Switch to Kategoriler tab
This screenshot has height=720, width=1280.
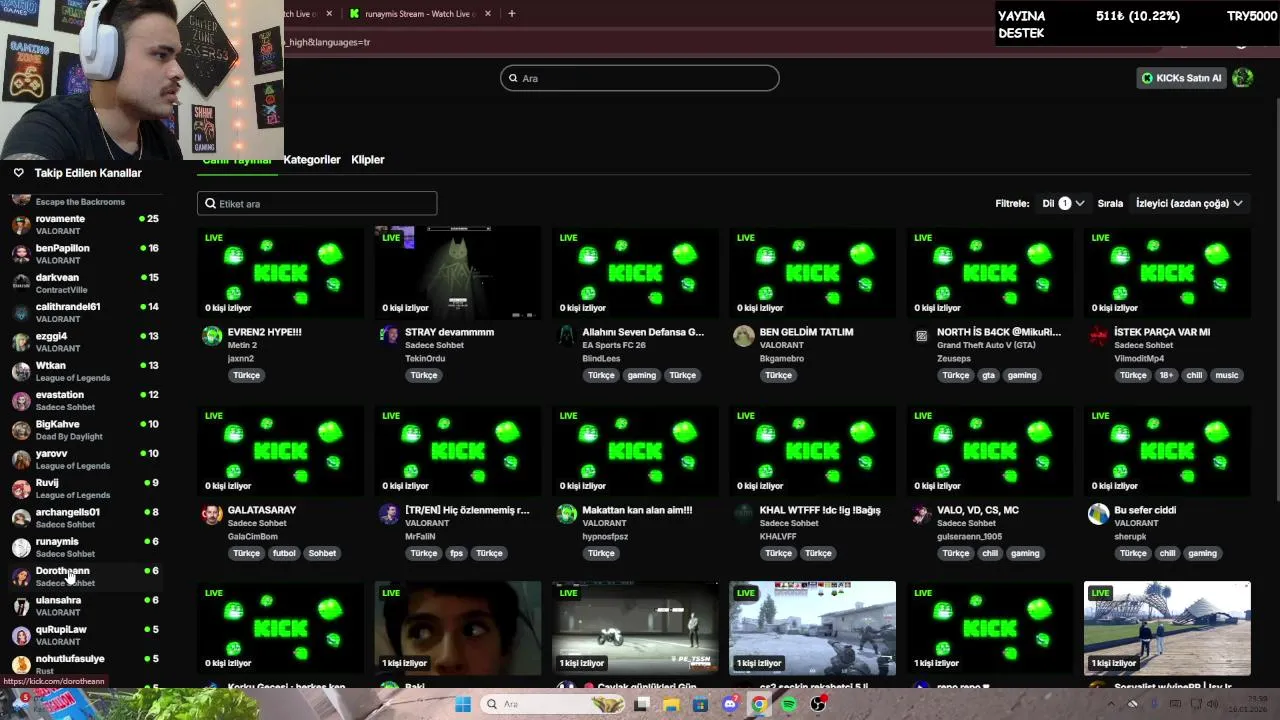[x=312, y=160]
